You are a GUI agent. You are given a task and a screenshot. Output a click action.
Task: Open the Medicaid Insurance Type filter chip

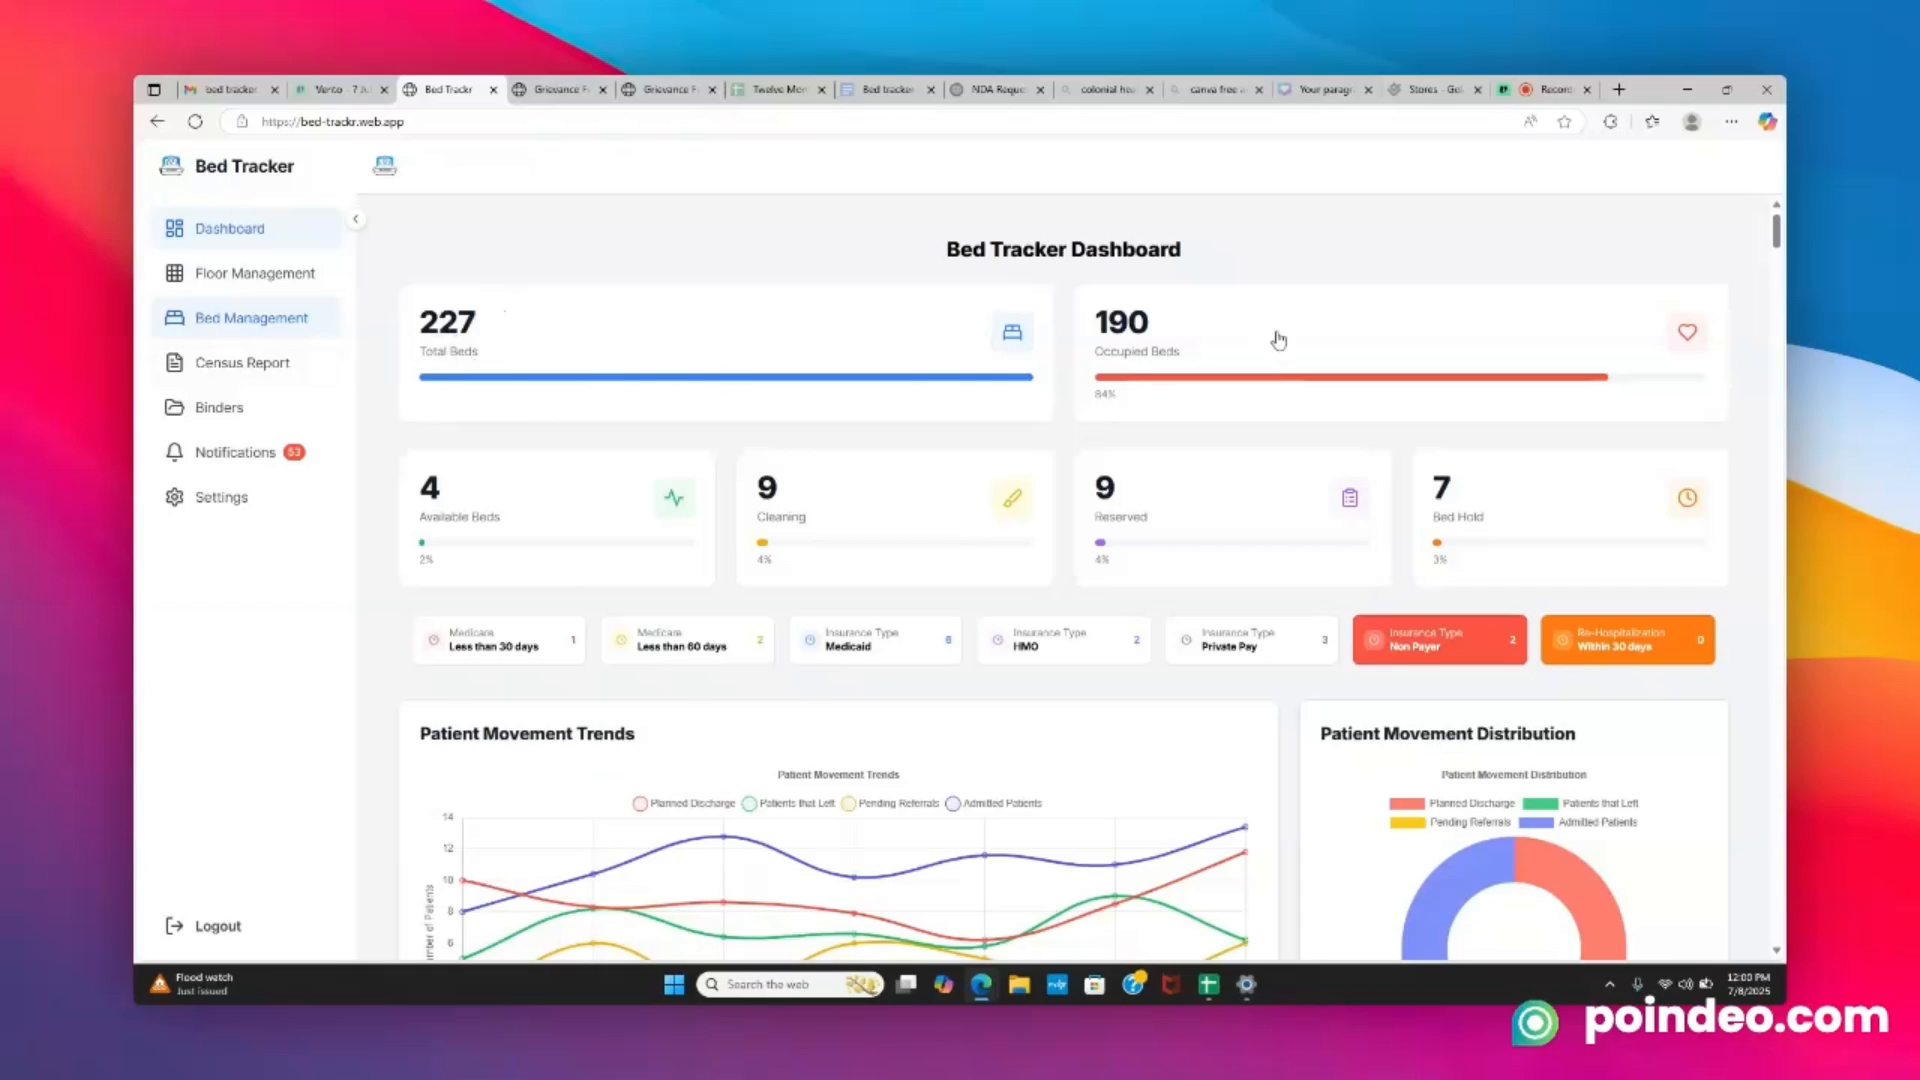coord(875,640)
